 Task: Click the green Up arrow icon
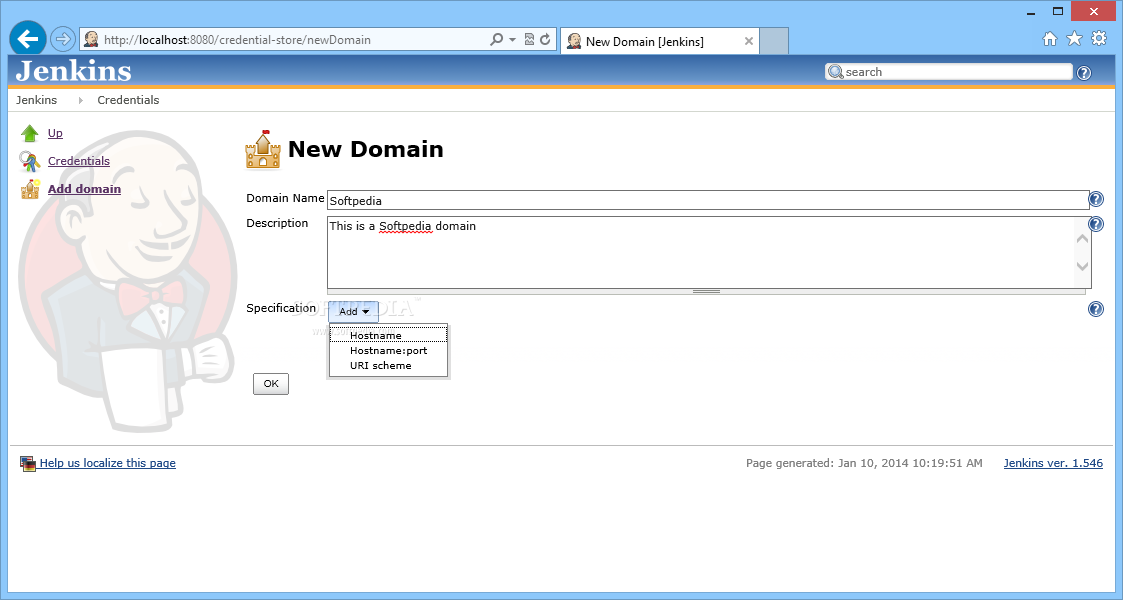coord(29,133)
